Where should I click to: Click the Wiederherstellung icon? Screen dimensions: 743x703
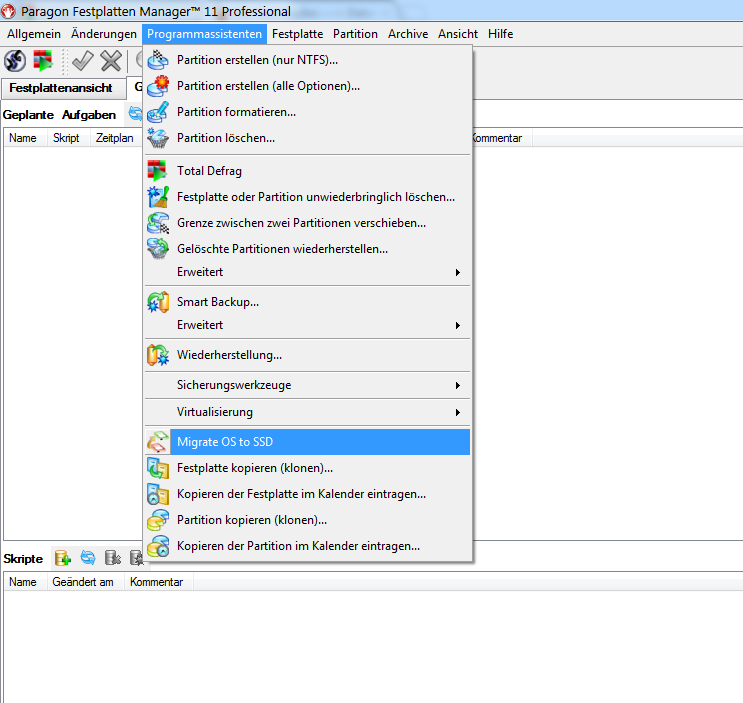(x=158, y=355)
